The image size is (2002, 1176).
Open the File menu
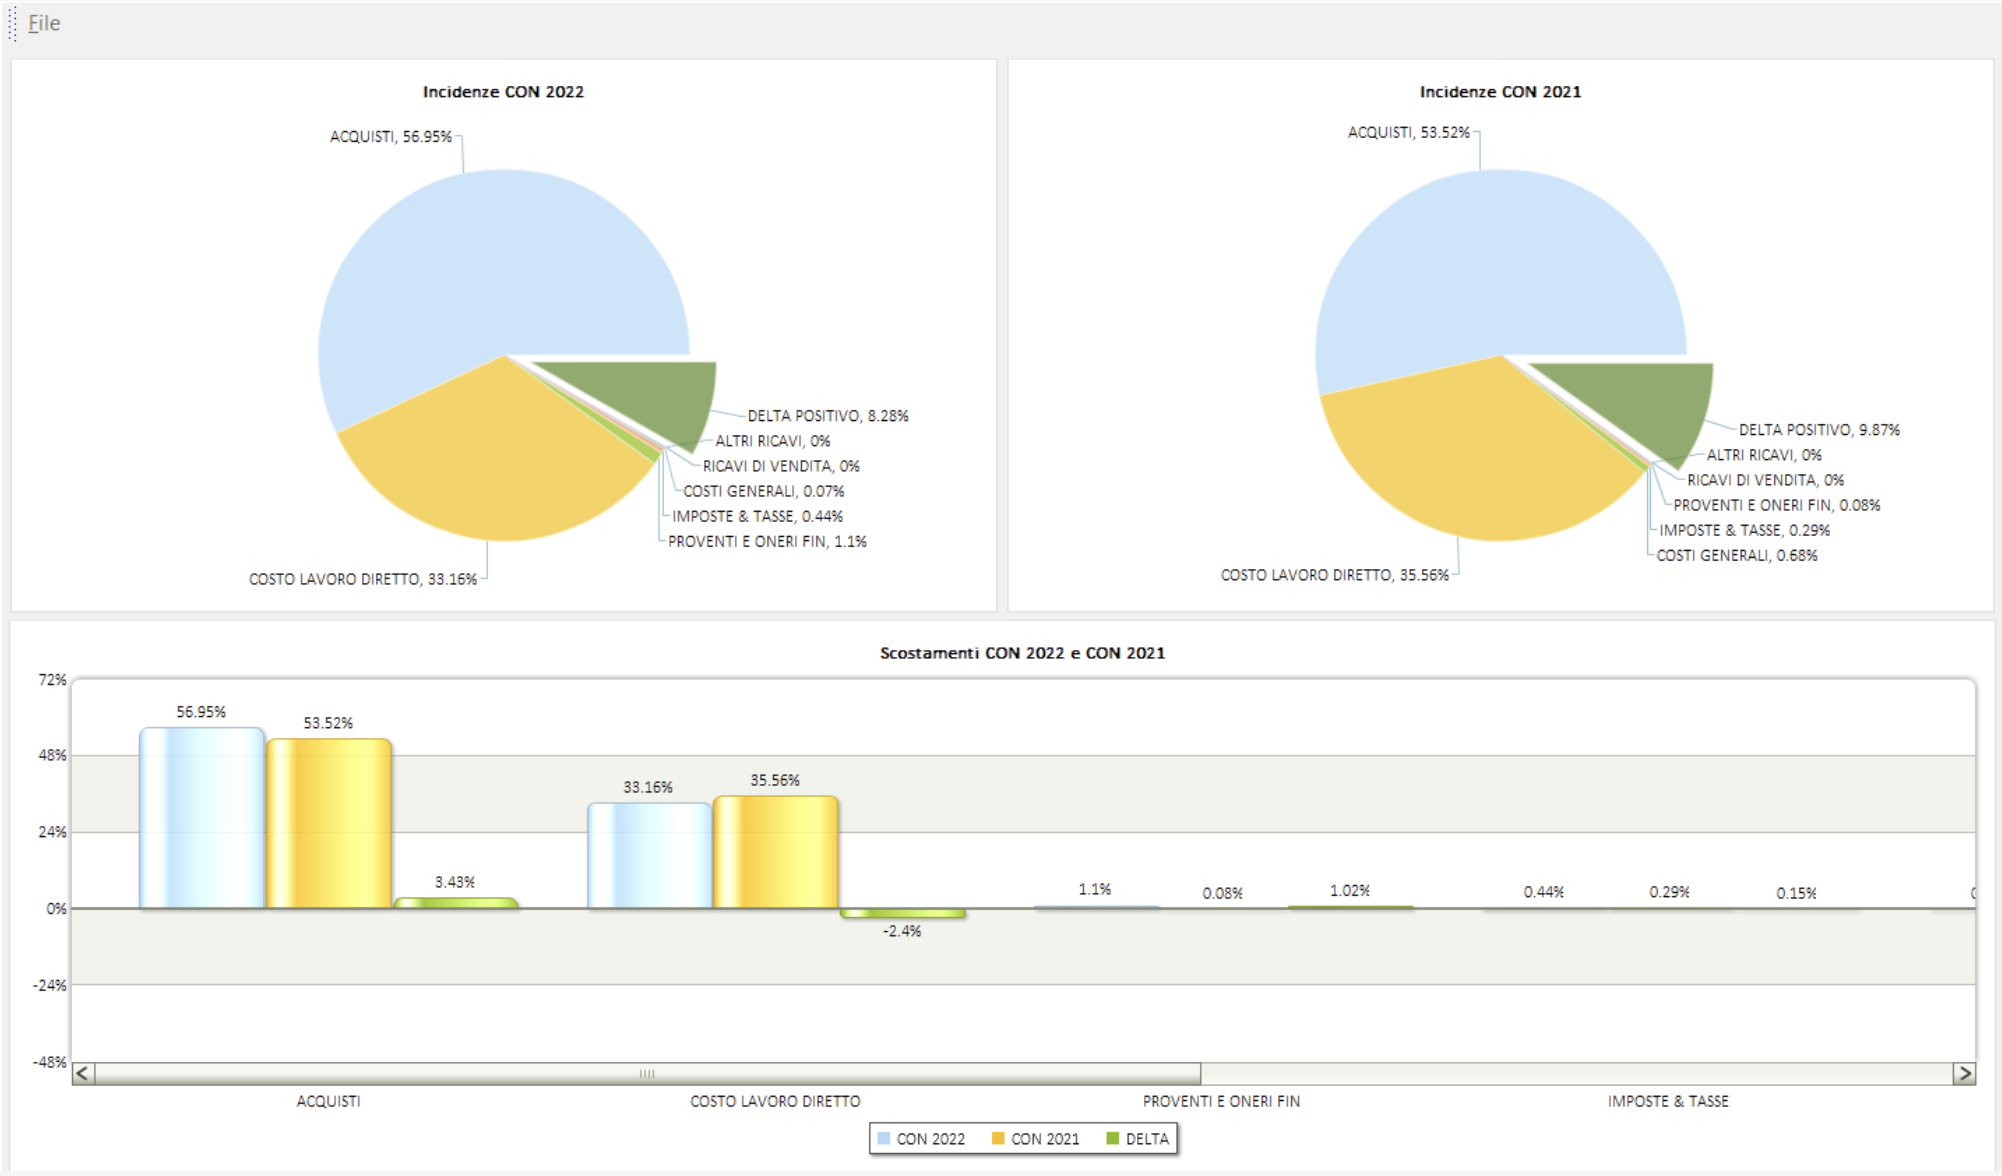point(44,23)
